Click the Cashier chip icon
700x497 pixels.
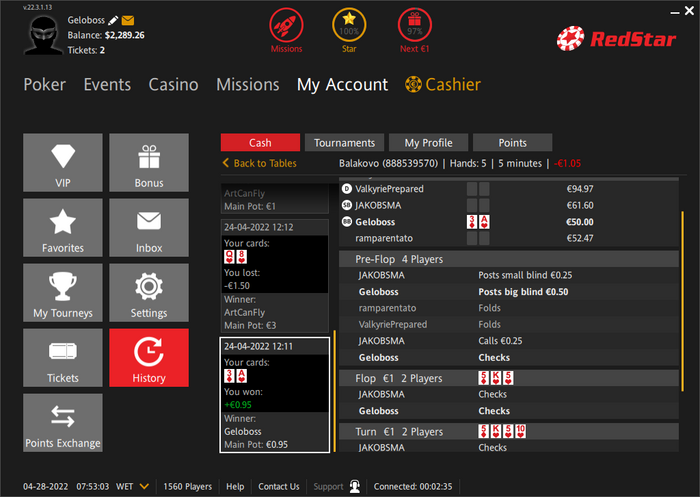click(413, 84)
